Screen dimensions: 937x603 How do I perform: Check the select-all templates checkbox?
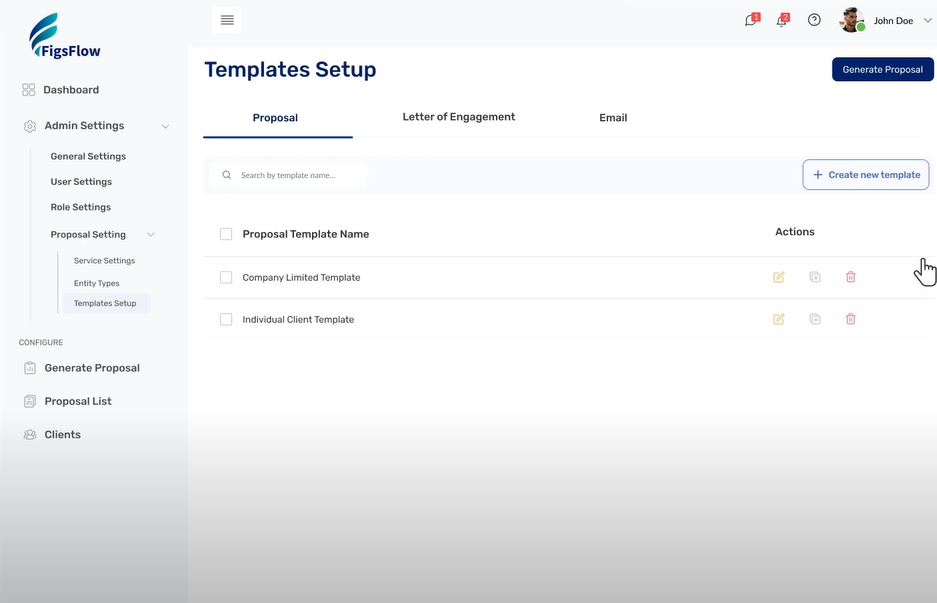coord(225,233)
